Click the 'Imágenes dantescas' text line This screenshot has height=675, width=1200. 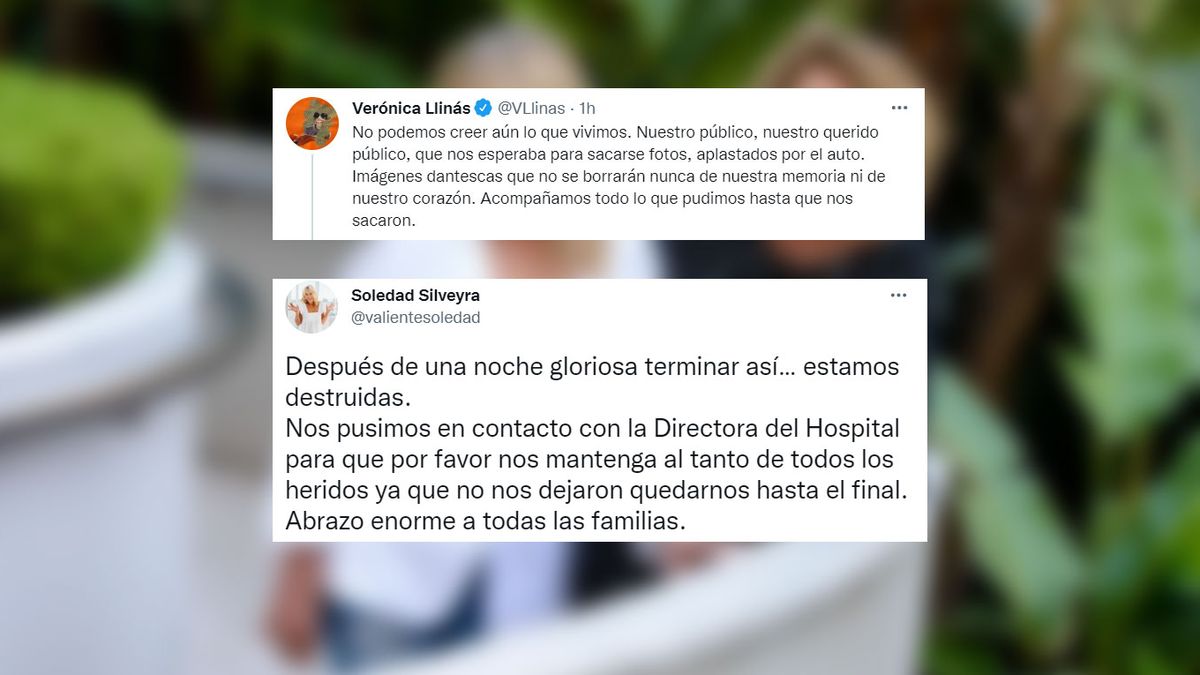click(x=619, y=177)
